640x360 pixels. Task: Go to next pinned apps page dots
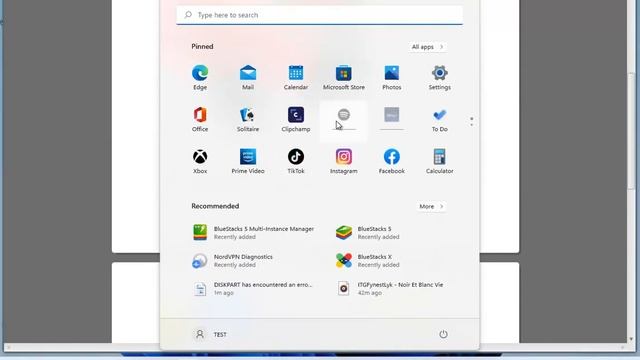[x=471, y=121]
